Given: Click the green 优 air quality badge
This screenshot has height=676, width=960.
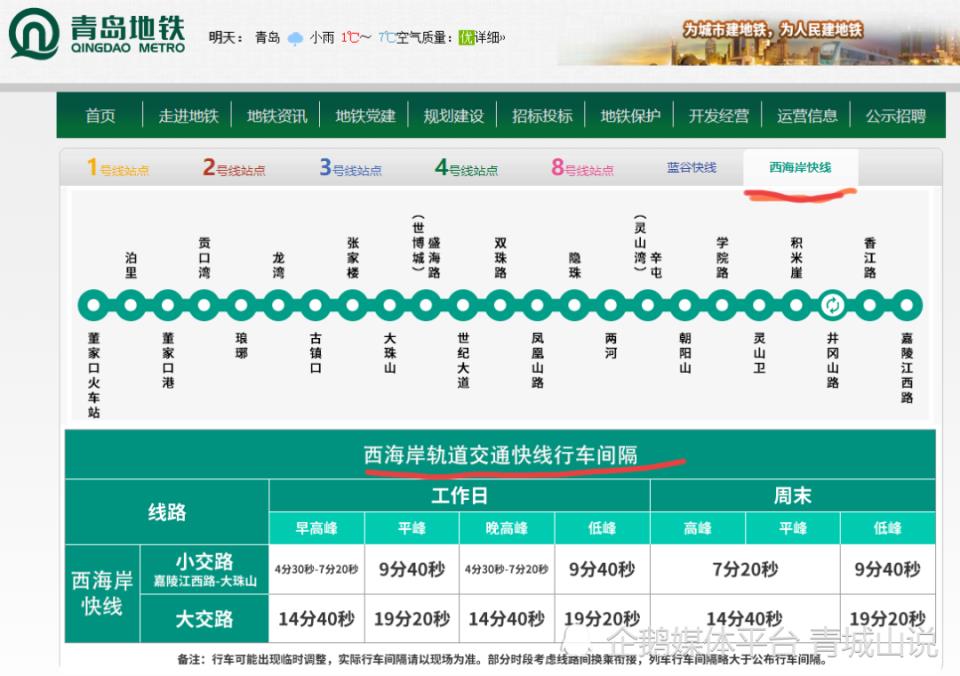Looking at the screenshot, I should click(x=465, y=38).
